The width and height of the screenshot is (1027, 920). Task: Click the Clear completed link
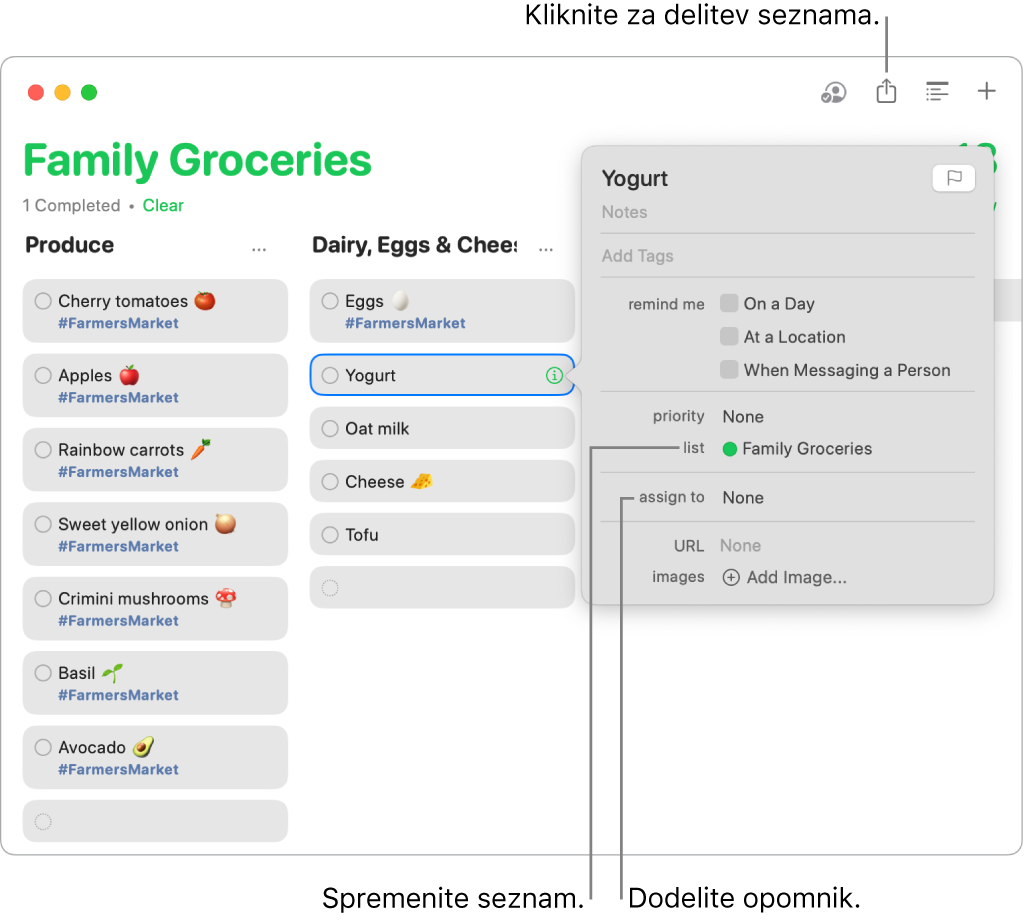[x=163, y=206]
